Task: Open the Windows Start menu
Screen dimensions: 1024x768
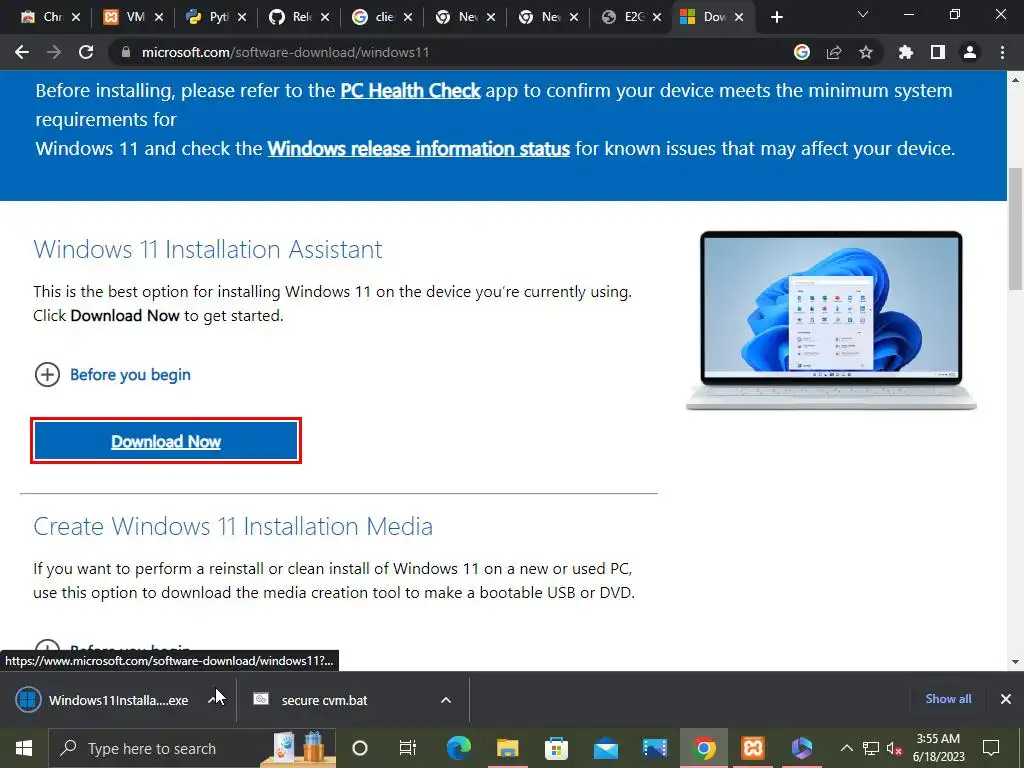Action: [x=24, y=748]
